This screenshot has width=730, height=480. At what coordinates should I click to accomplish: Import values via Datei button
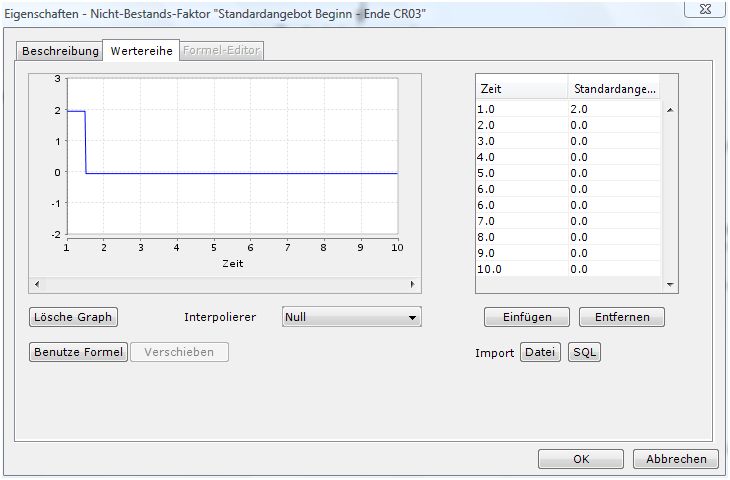pos(541,352)
